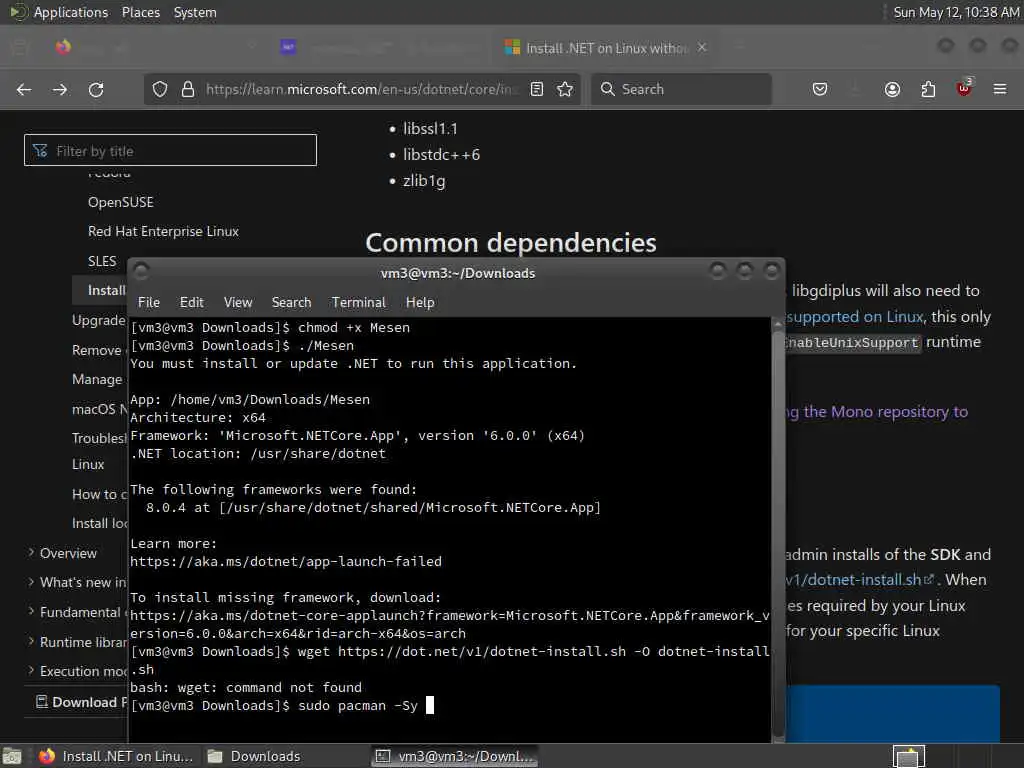Click the Common dependencies heading
1024x768 pixels.
(511, 242)
